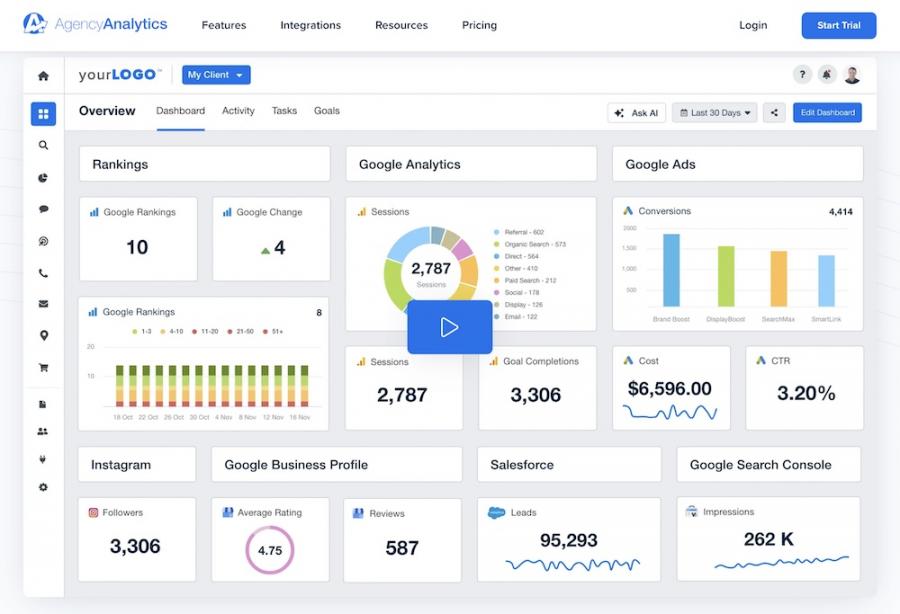Click the 1-3 legend dot in rankings chart
This screenshot has width=900, height=614.
(x=134, y=332)
